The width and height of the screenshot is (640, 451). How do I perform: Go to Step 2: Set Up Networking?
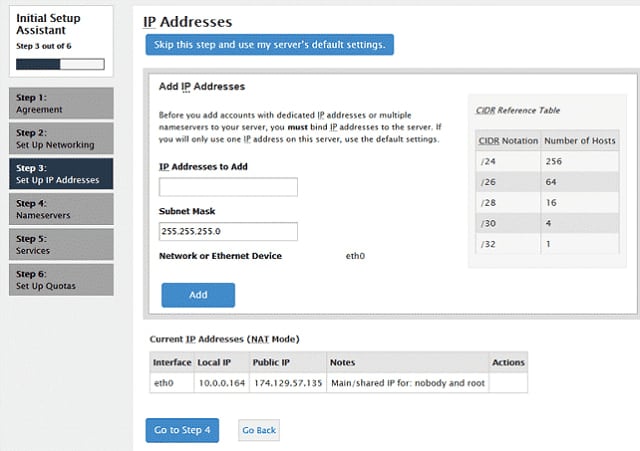coord(62,139)
